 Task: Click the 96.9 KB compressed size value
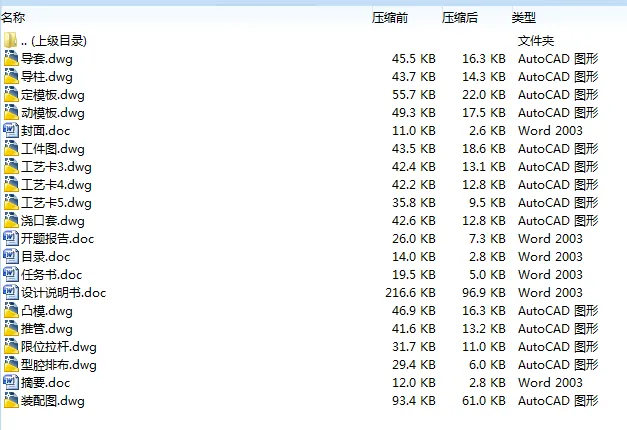pyautogui.click(x=484, y=293)
